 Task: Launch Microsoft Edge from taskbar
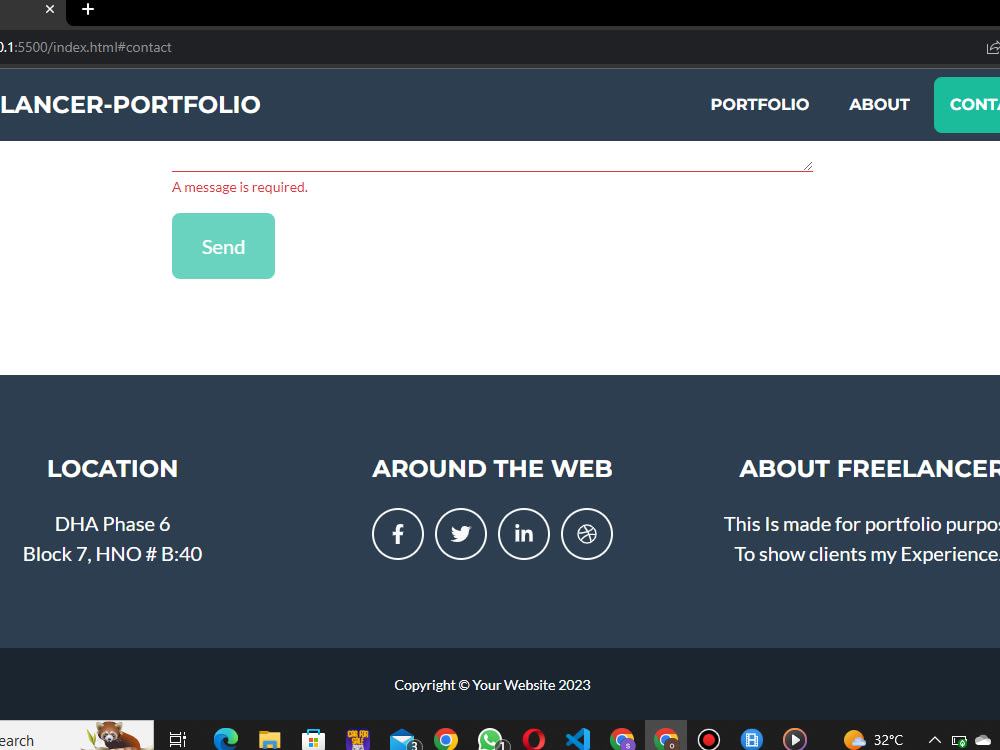(225, 739)
